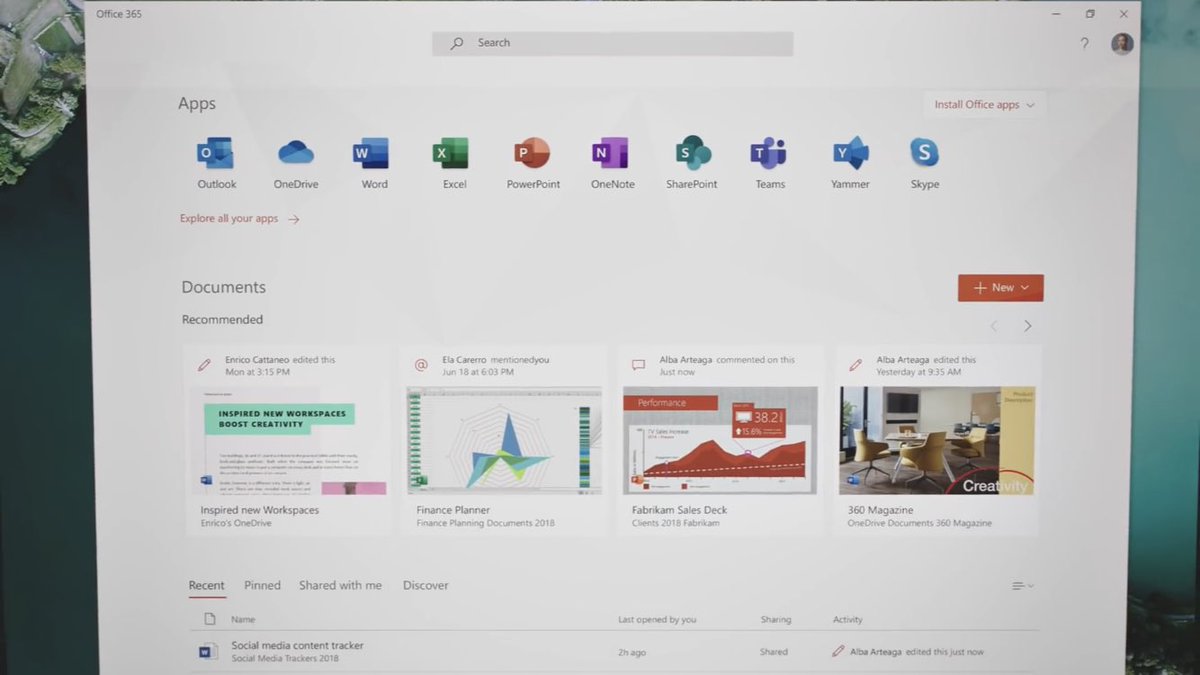Click the Finance Planning Documents 2018 location

tap(485, 523)
